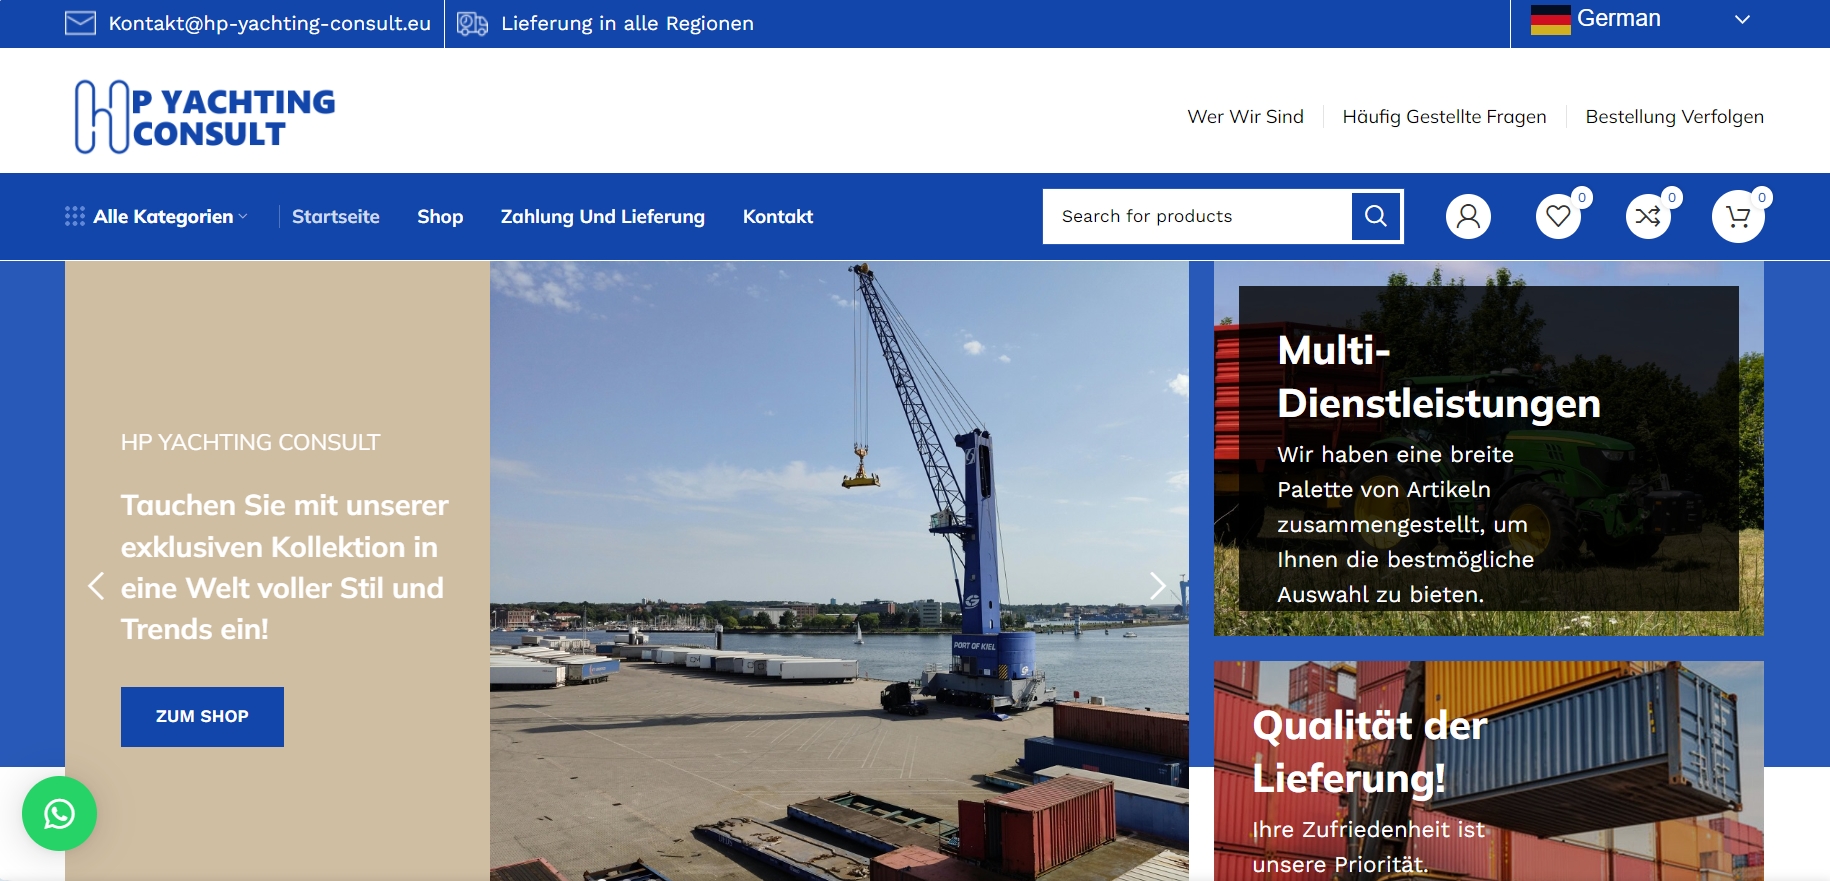The height and width of the screenshot is (881, 1830).
Task: Click the Multi-Dienstleistungen banner
Action: (1488, 448)
